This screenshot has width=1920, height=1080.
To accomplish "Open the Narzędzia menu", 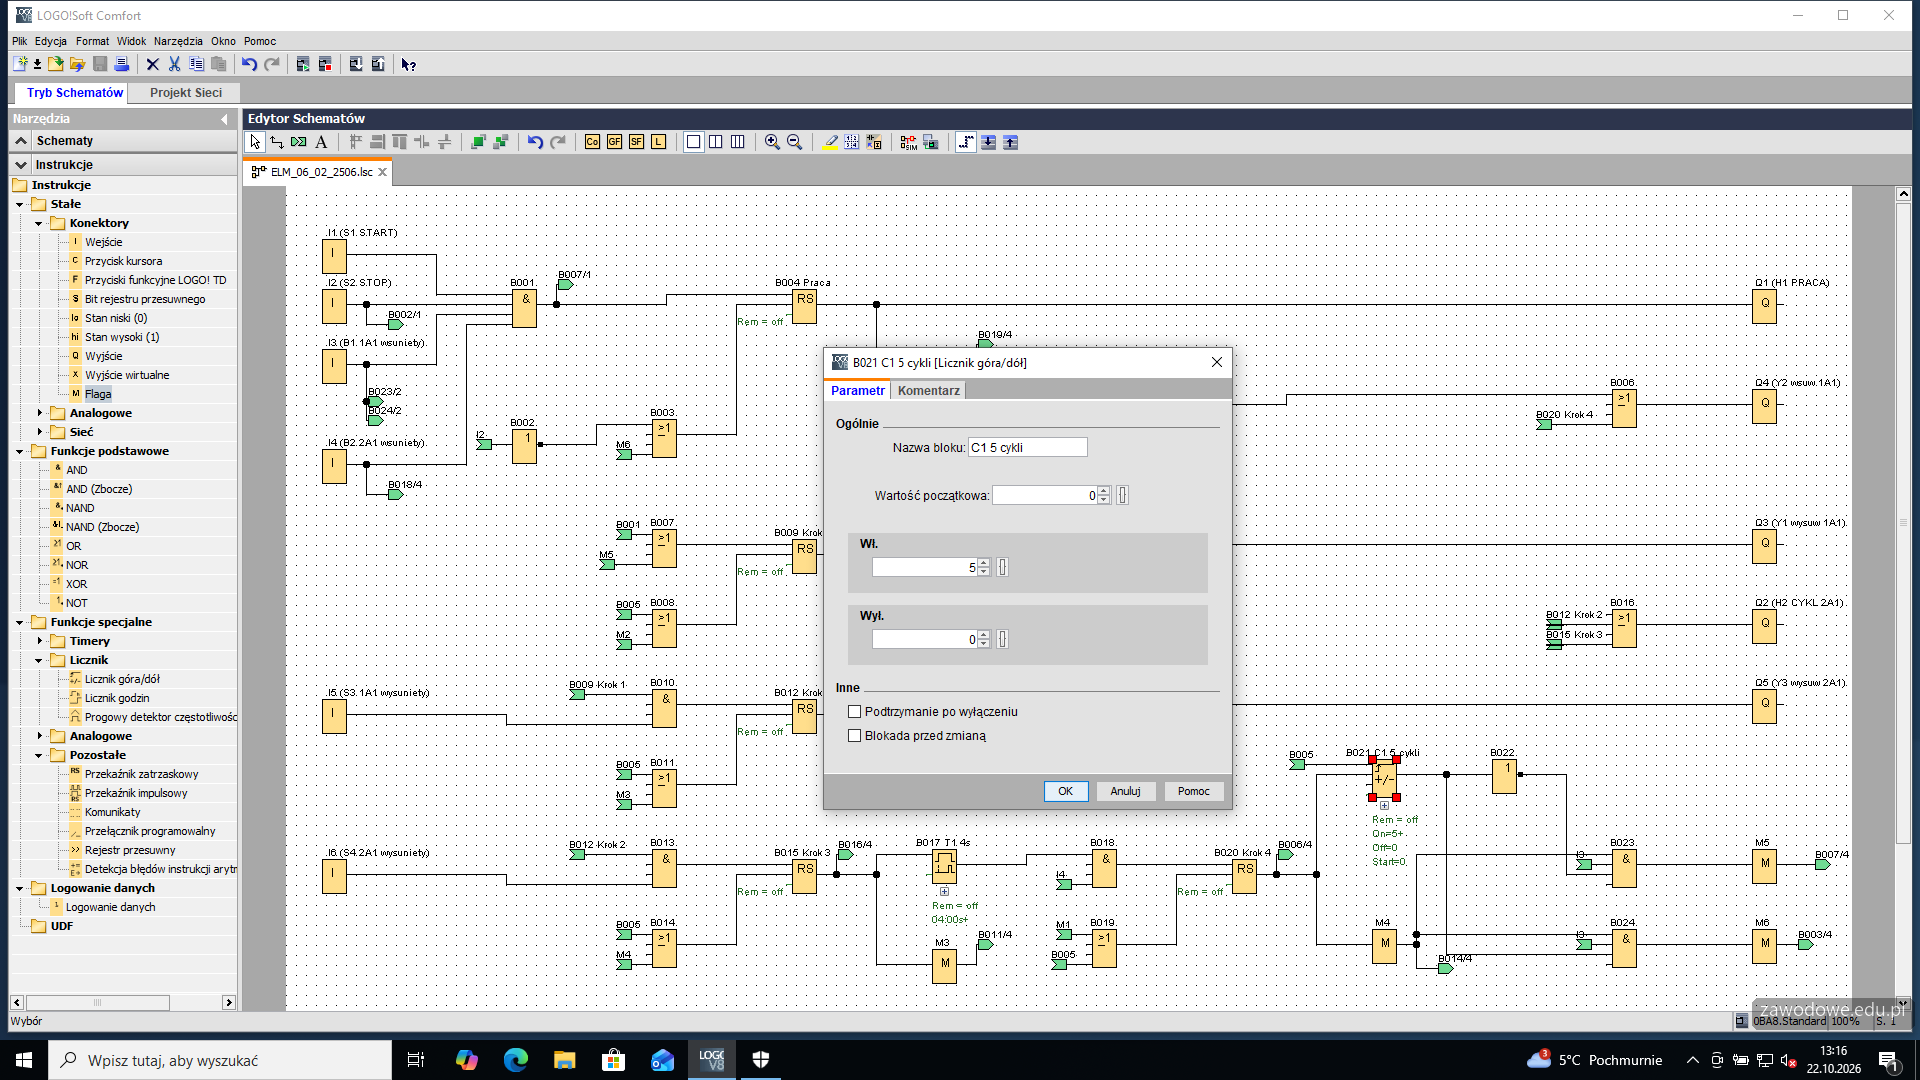I will 178,41.
